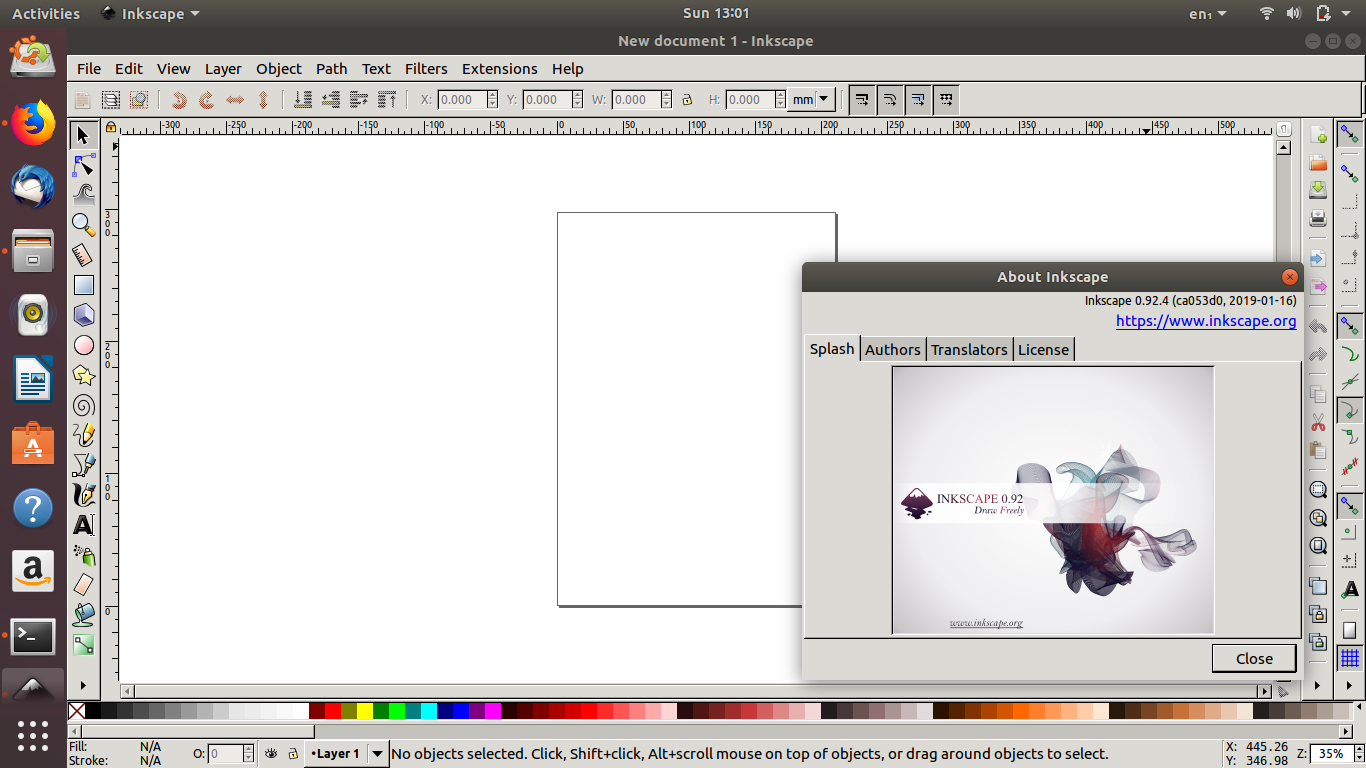Toggle the width/height lock in the toolbar

point(687,99)
